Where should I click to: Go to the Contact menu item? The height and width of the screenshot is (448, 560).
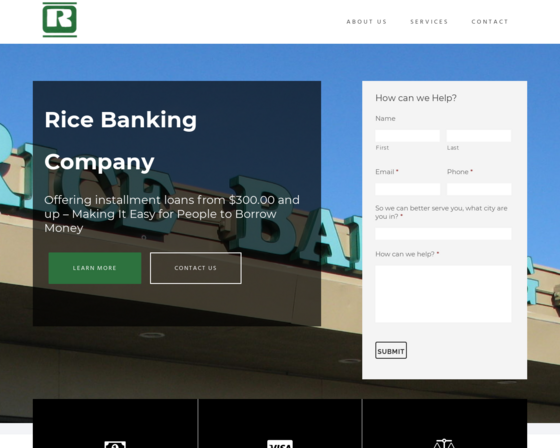[490, 22]
